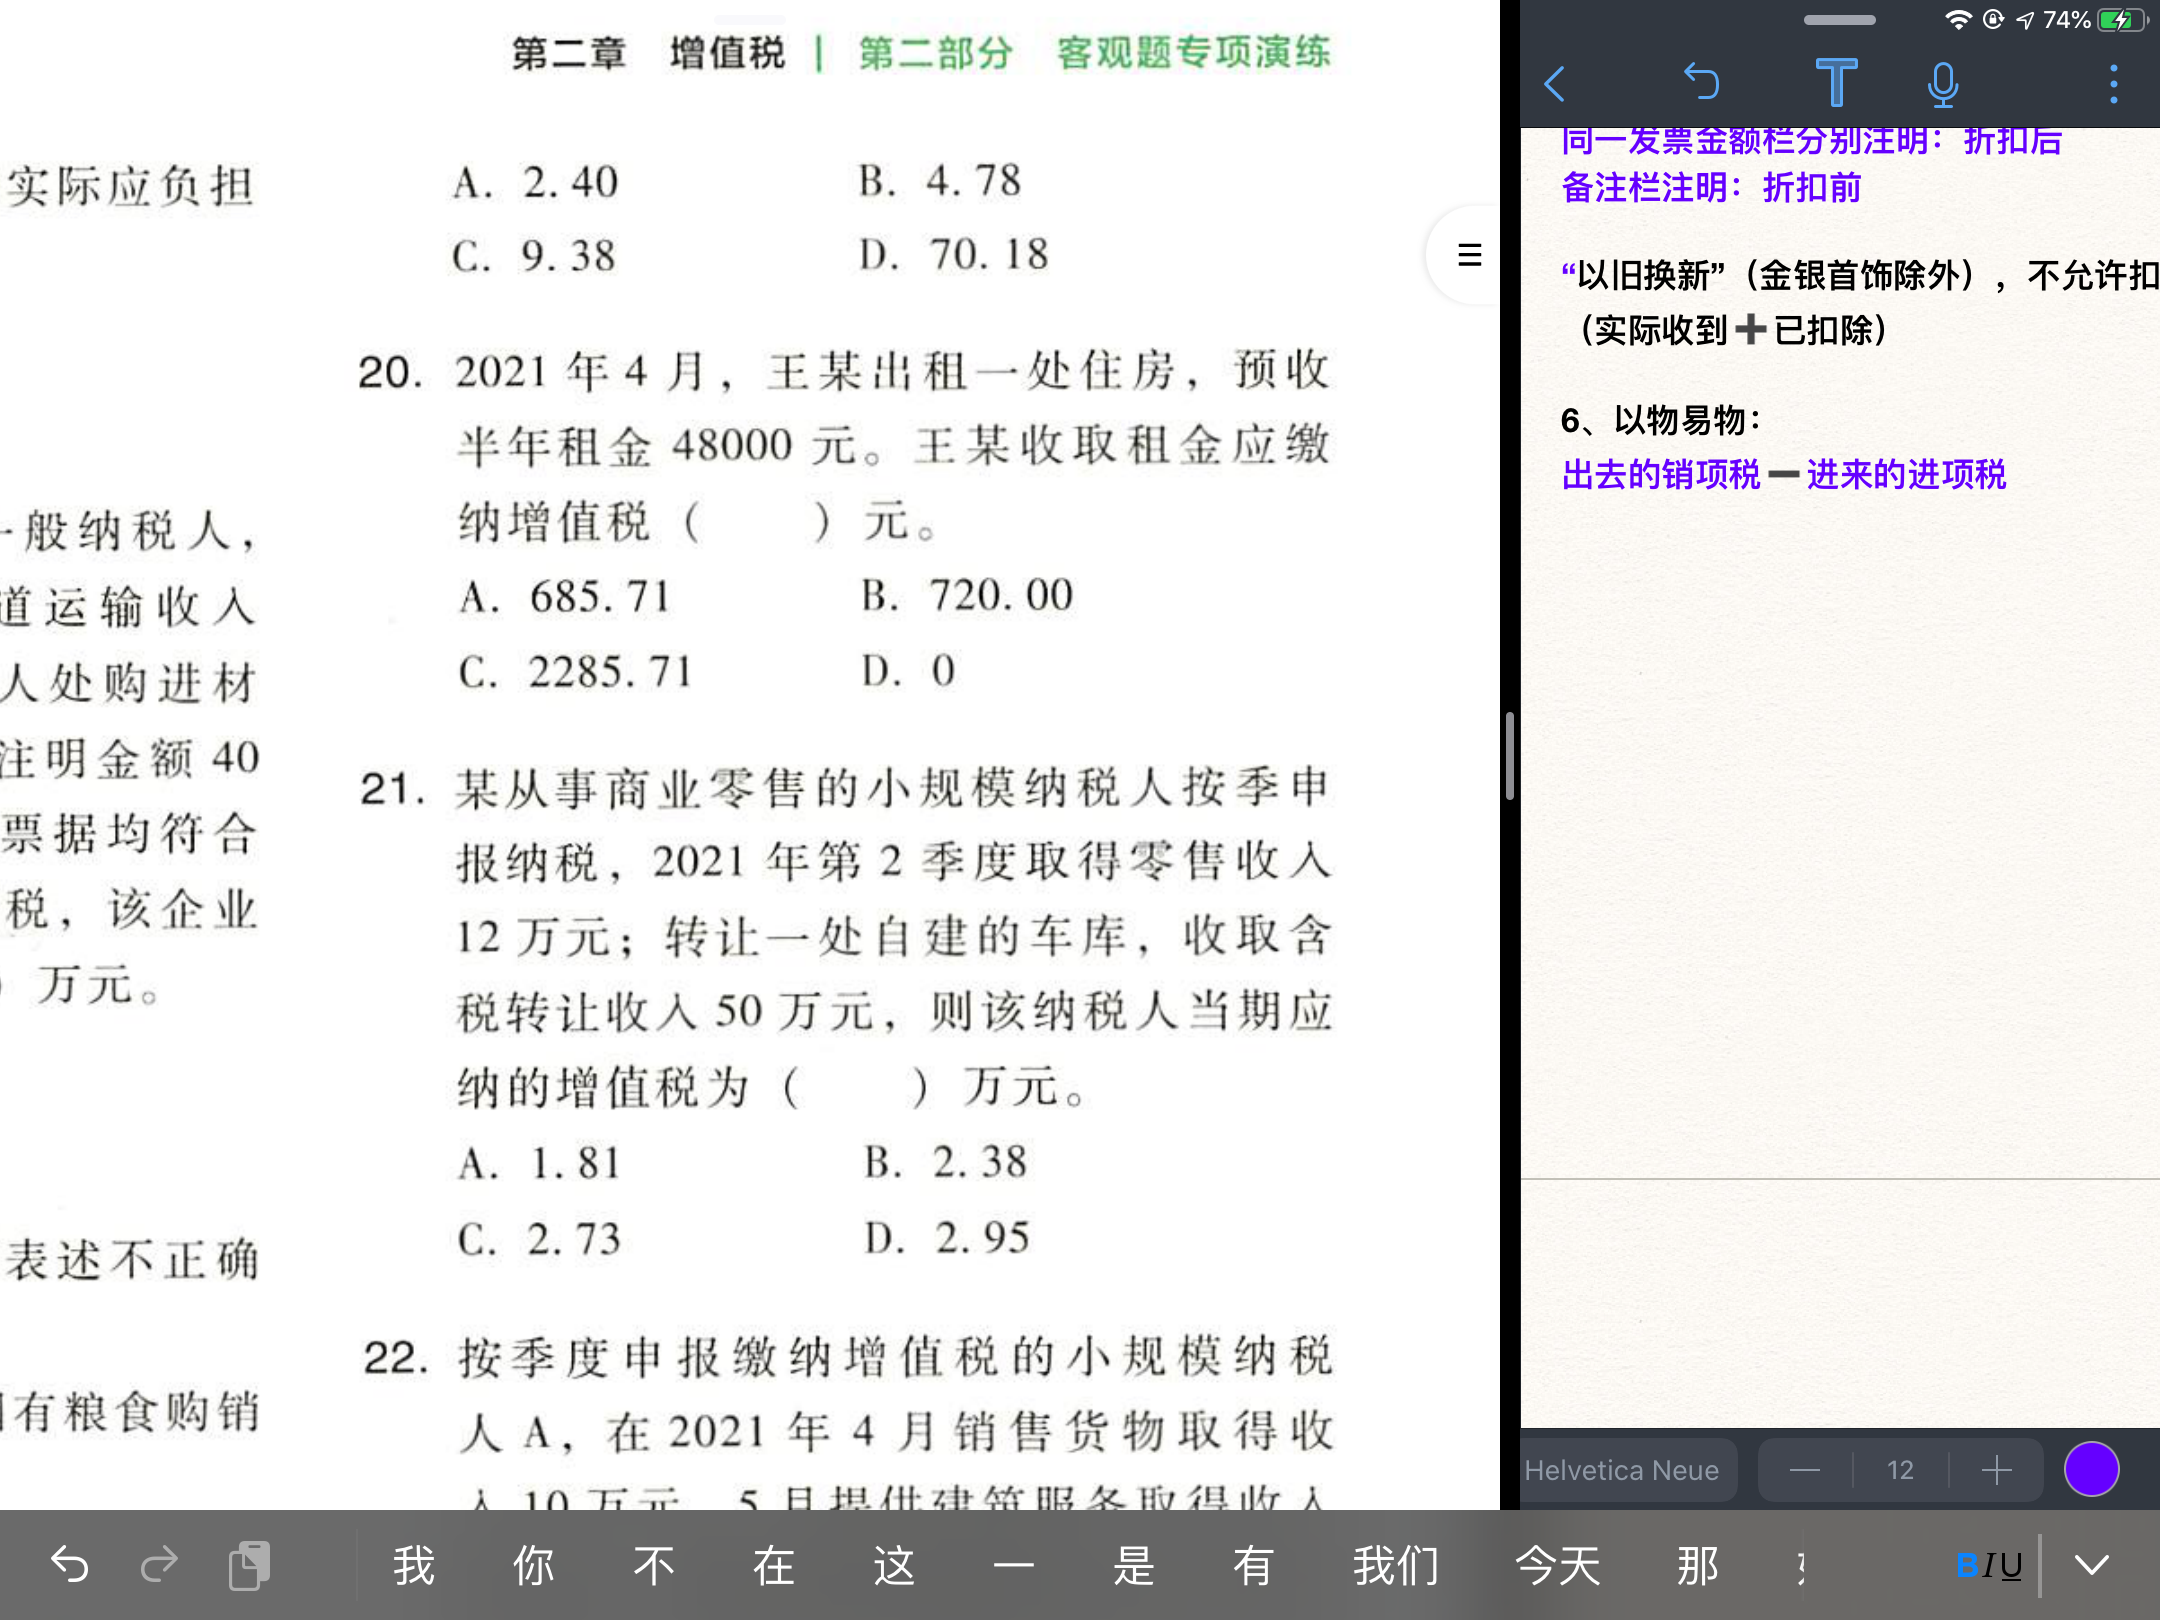Tap question 20 option A. 685.71

coord(565,597)
